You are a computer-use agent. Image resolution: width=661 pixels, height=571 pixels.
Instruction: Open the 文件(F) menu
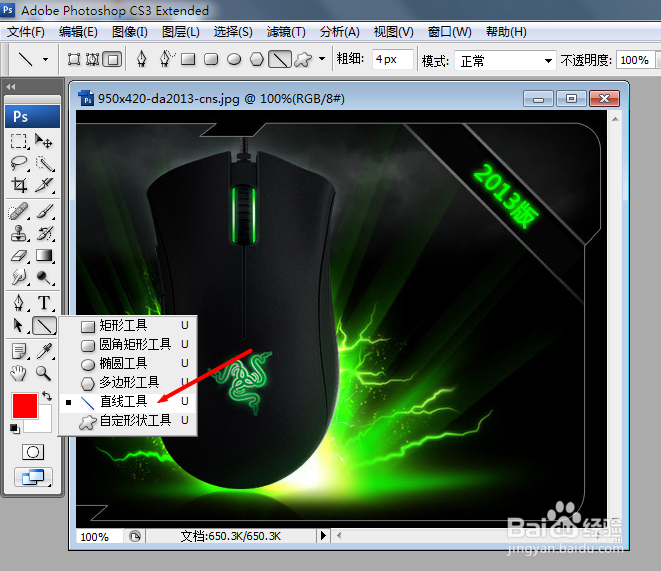26,32
